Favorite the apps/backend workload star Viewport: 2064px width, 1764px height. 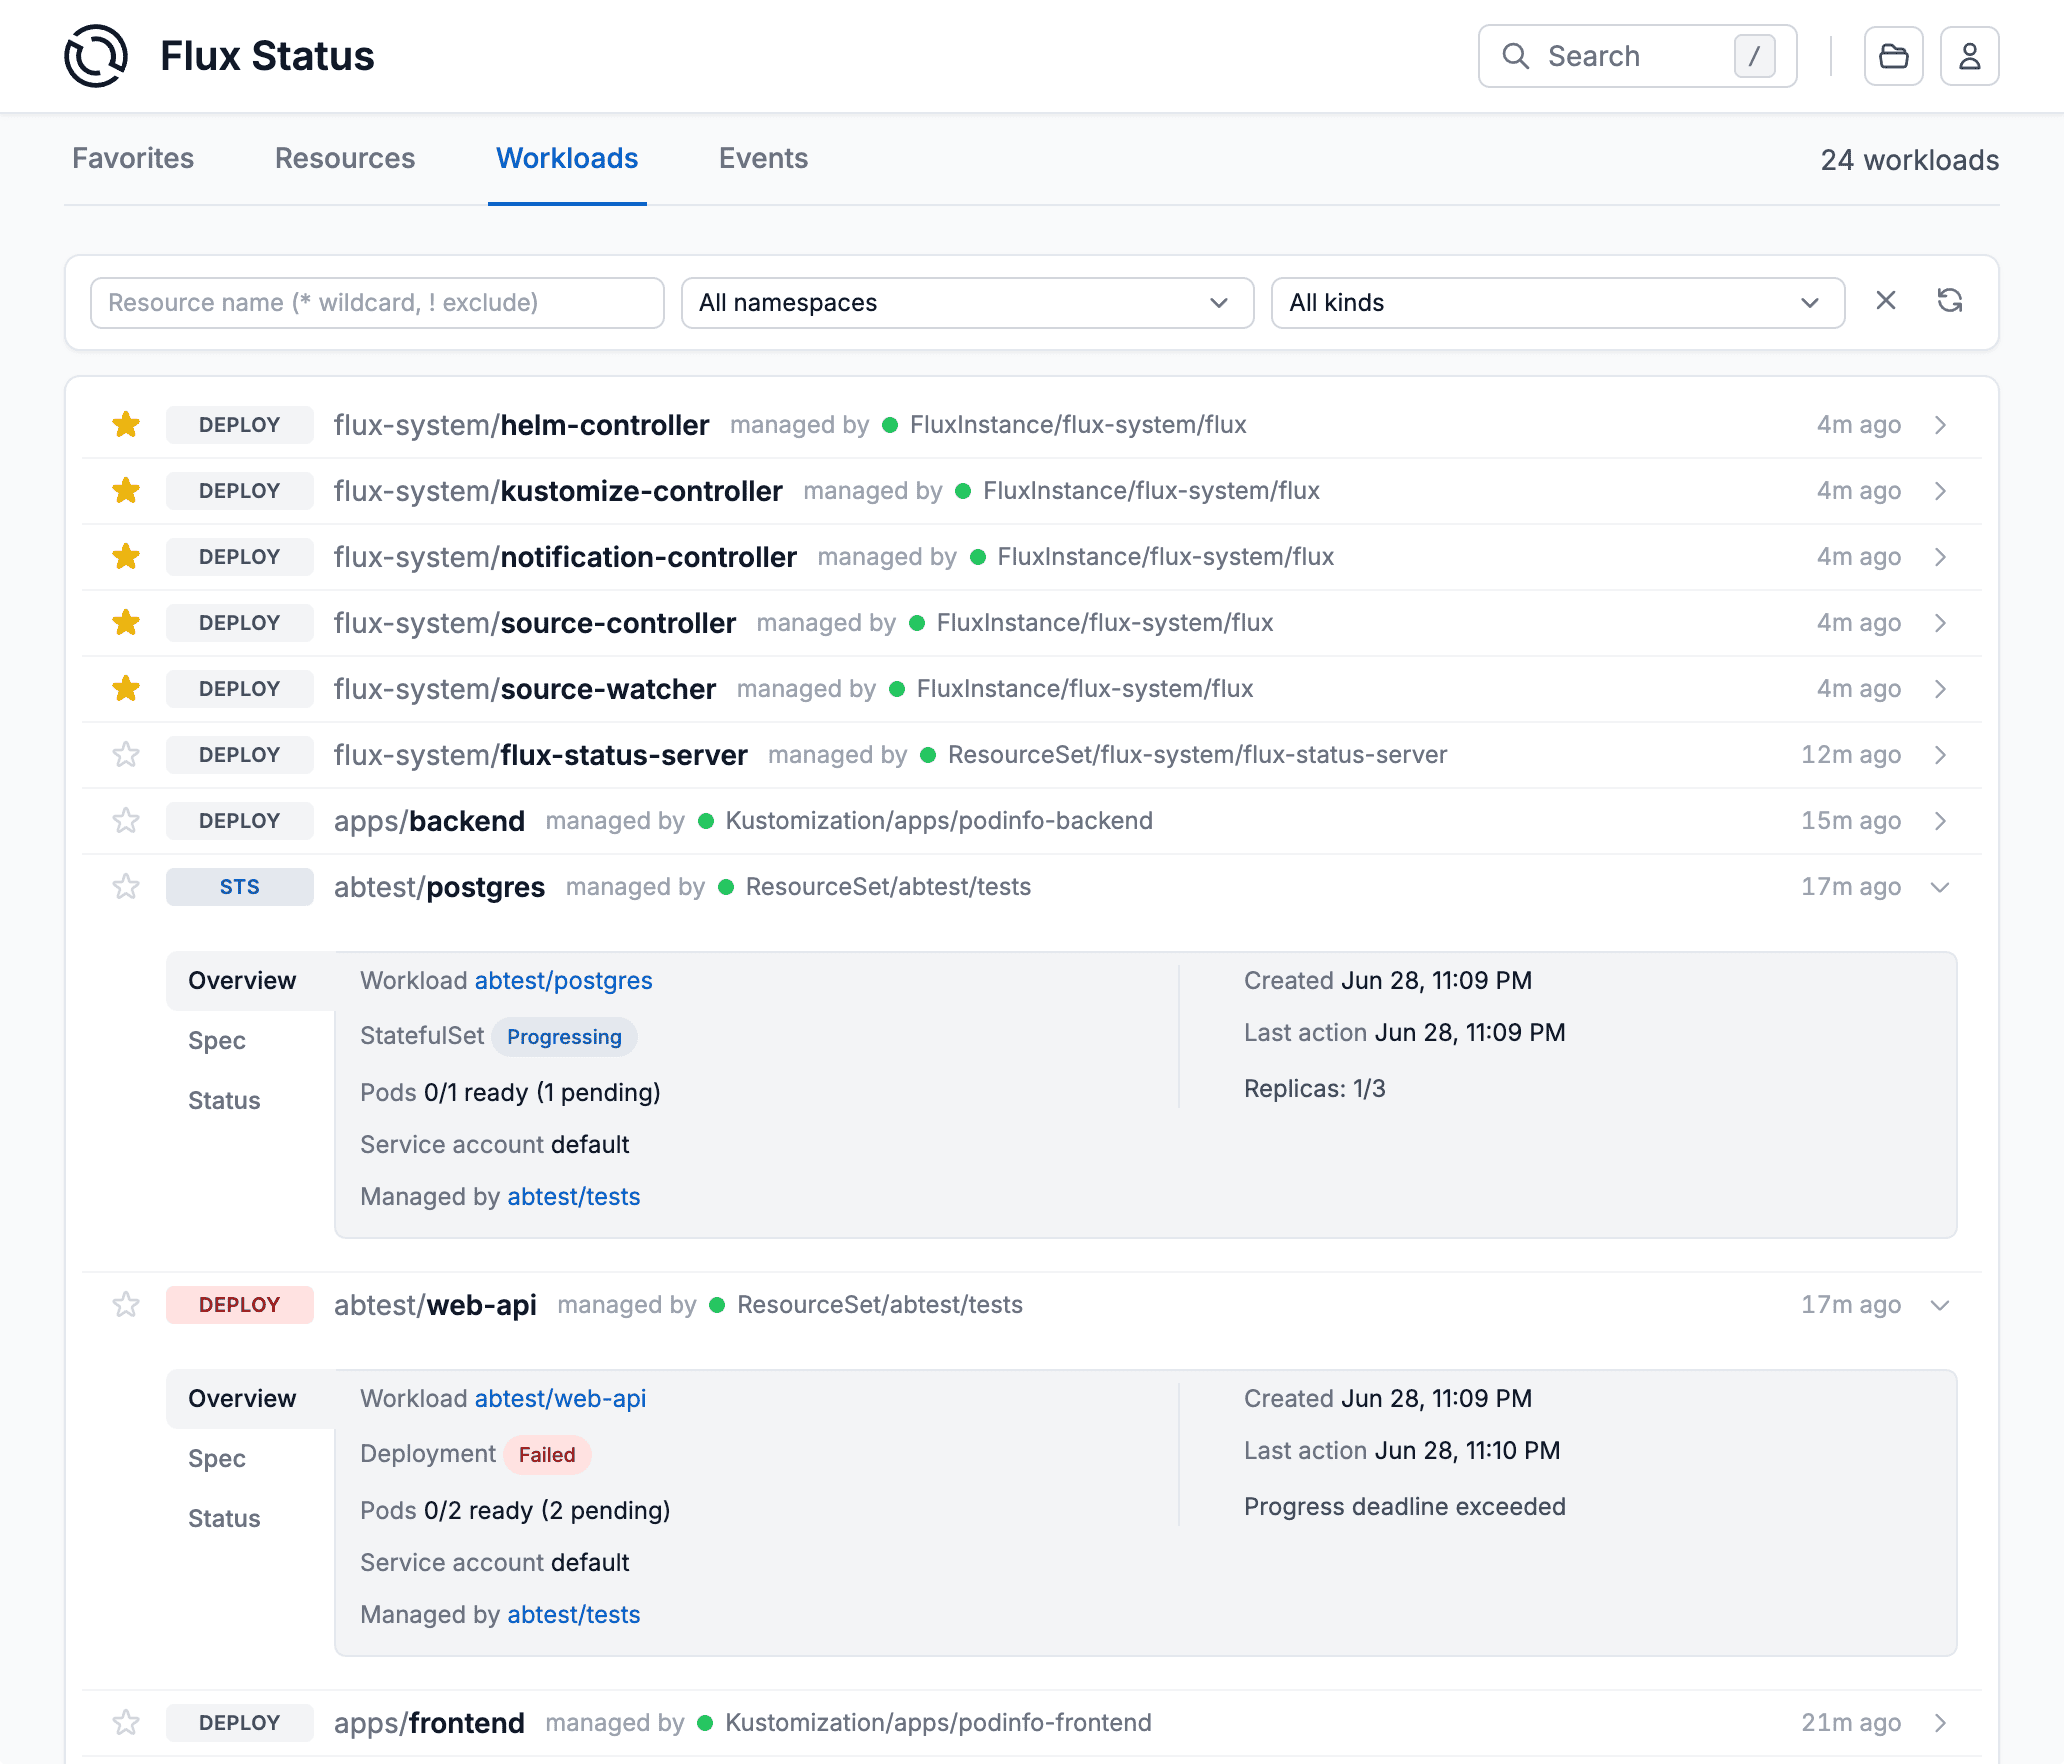coord(126,821)
